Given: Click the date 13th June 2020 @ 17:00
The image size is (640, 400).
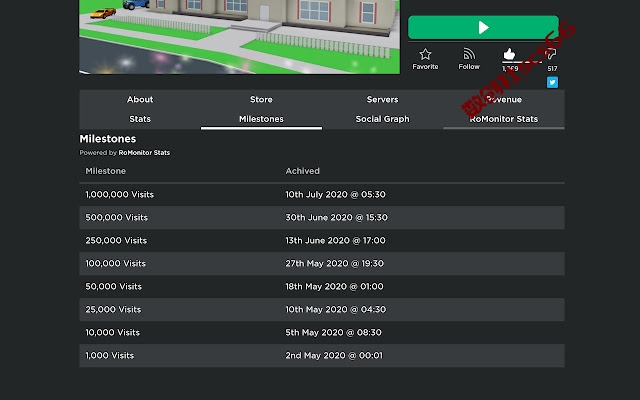Looking at the screenshot, I should [336, 240].
